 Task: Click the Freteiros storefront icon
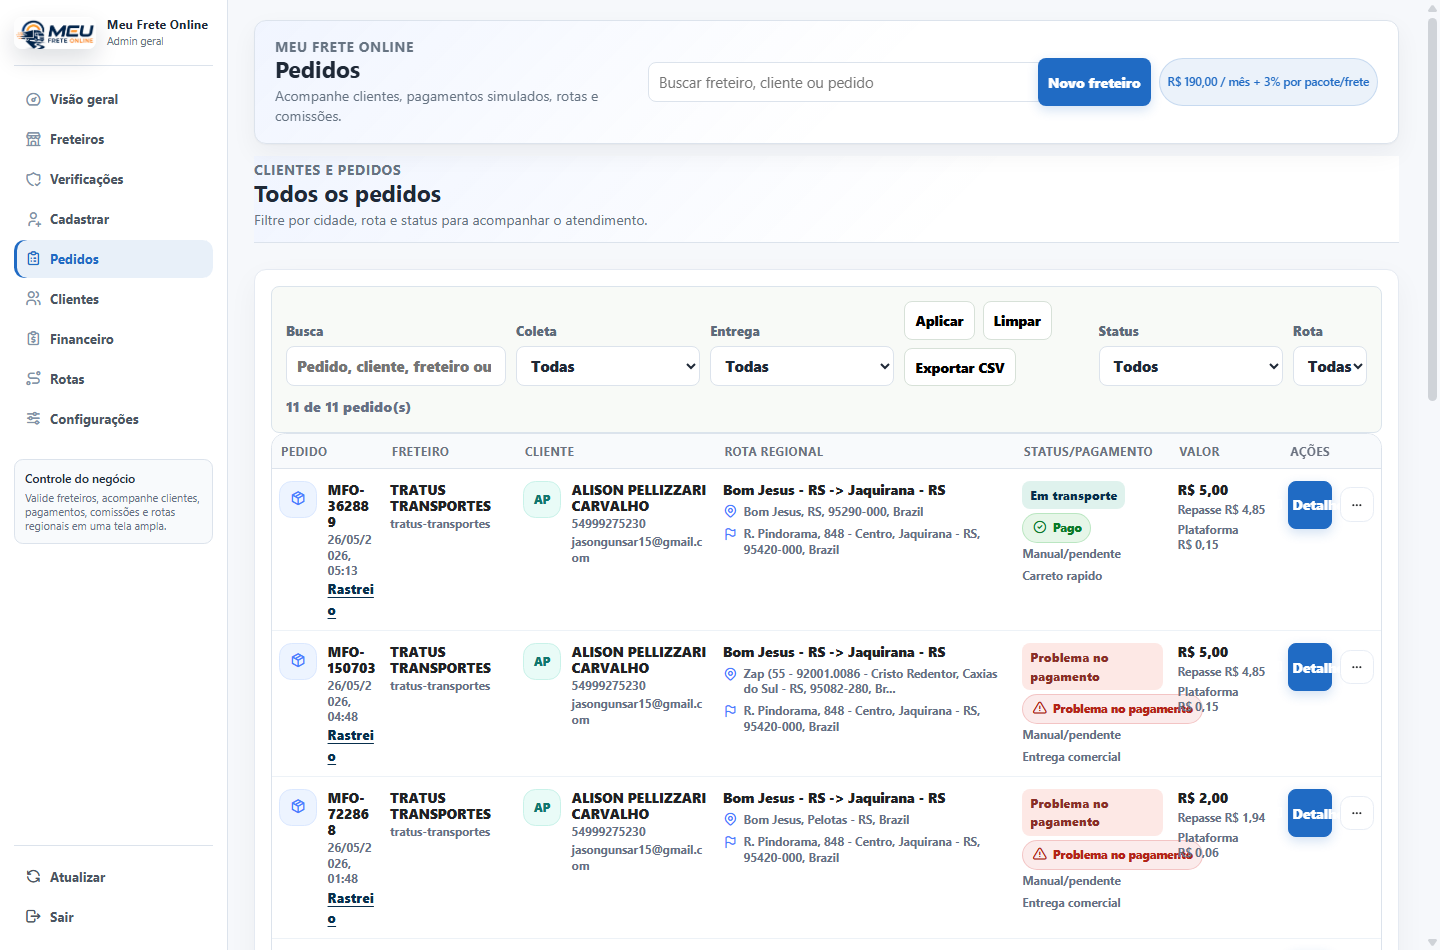(33, 139)
